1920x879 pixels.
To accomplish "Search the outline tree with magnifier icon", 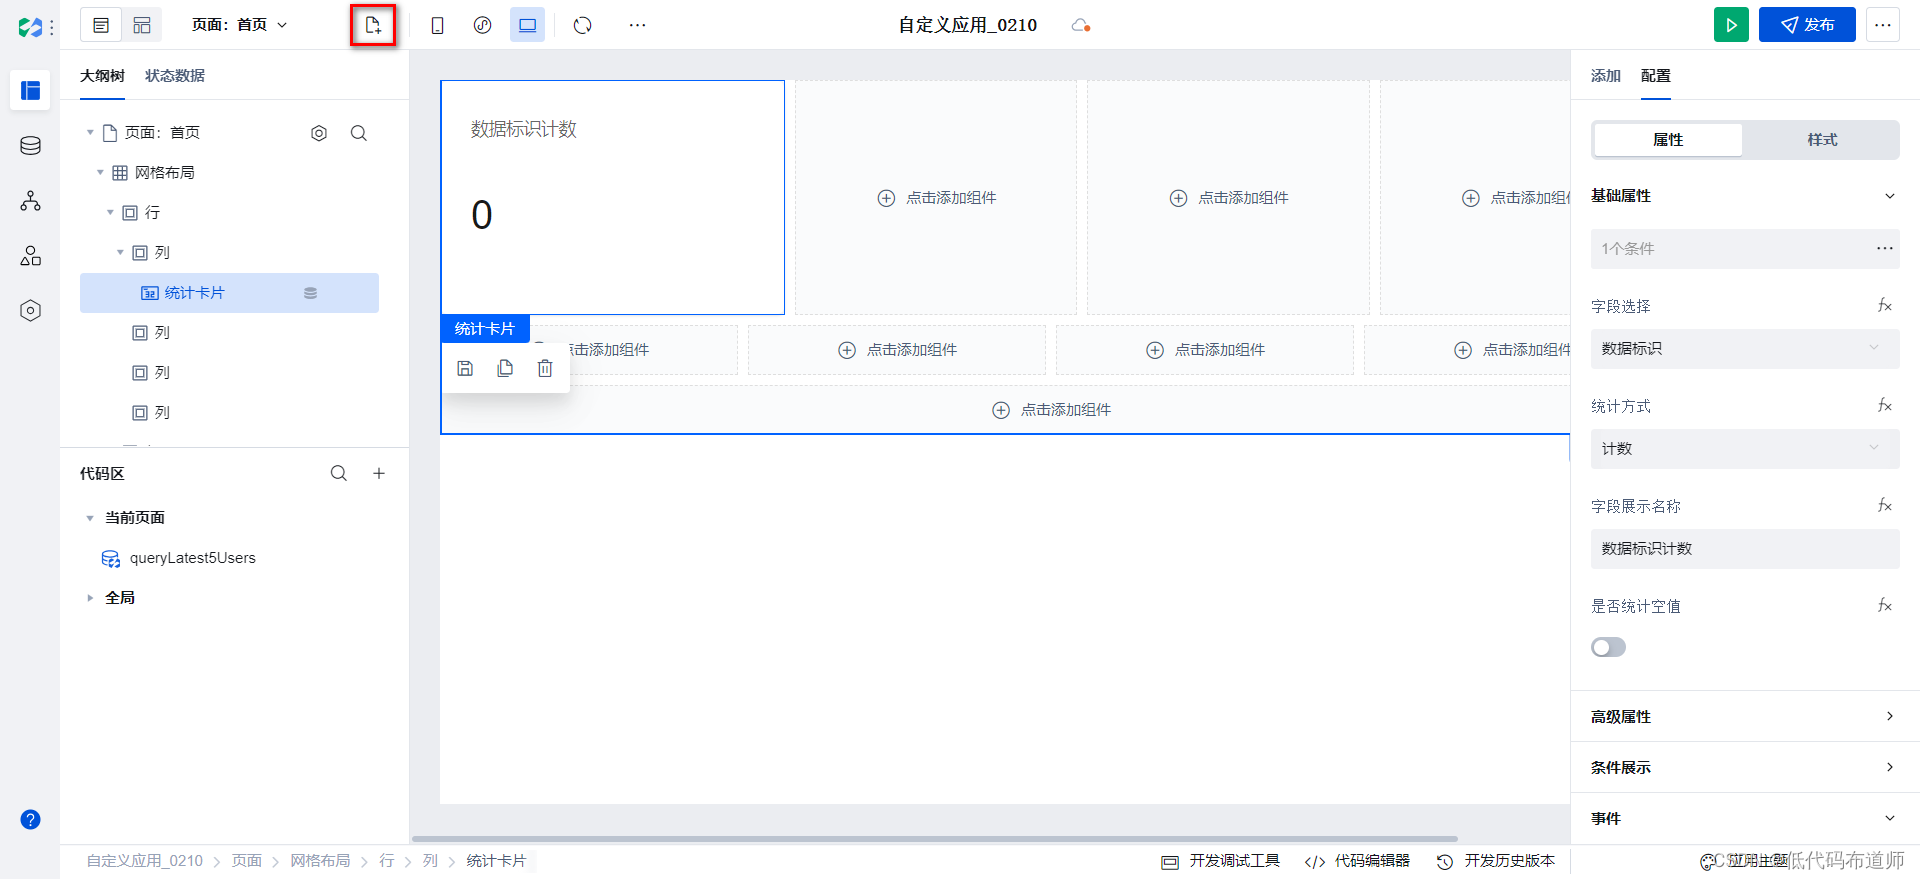I will pyautogui.click(x=359, y=133).
